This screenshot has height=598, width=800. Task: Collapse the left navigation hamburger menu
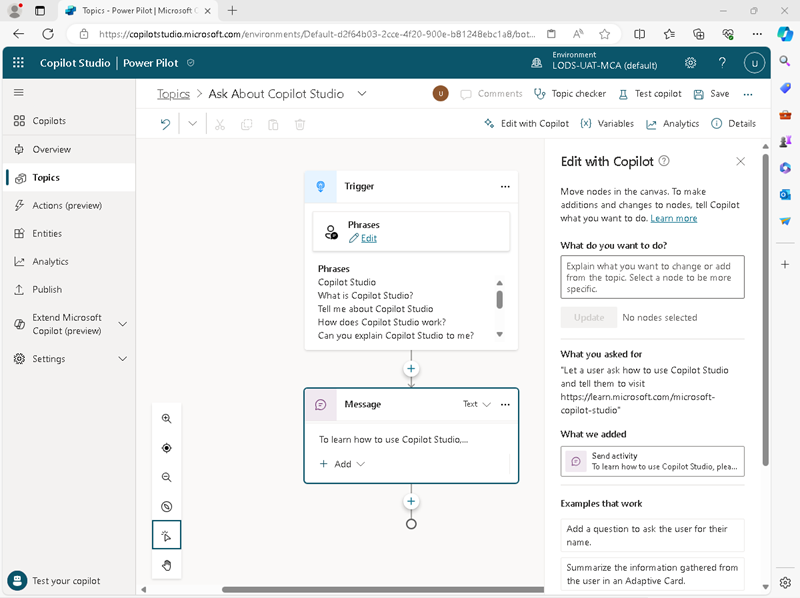(x=19, y=92)
